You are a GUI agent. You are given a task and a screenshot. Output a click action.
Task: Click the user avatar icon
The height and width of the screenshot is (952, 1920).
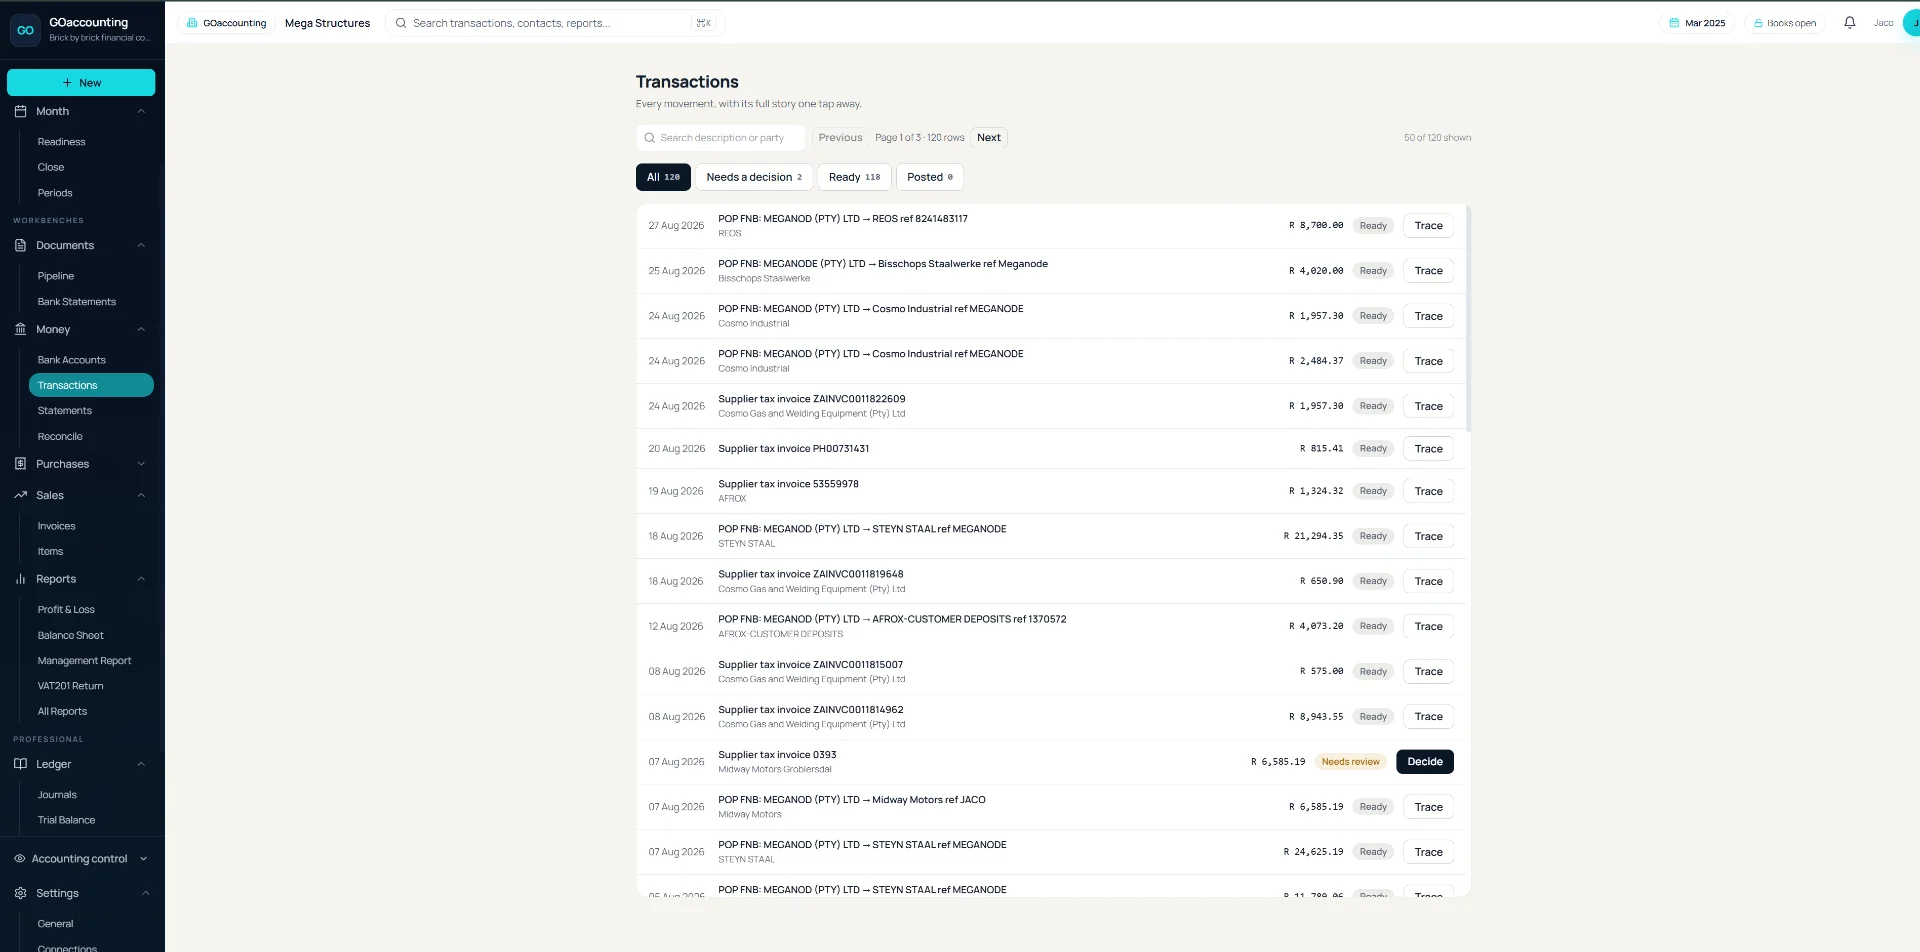pyautogui.click(x=1911, y=23)
